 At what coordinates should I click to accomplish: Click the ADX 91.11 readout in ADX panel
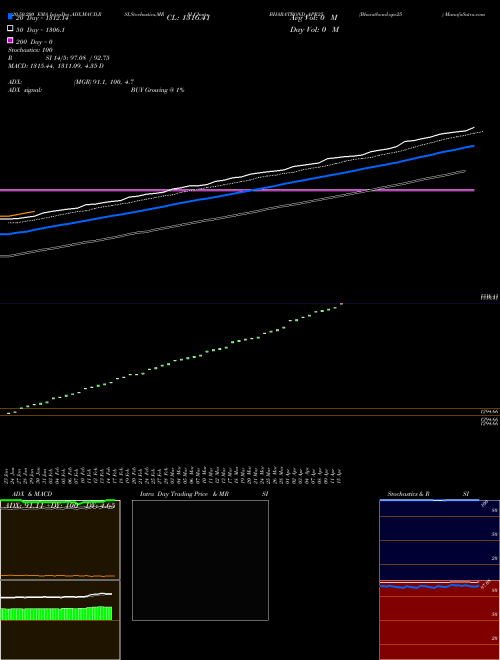(22, 506)
